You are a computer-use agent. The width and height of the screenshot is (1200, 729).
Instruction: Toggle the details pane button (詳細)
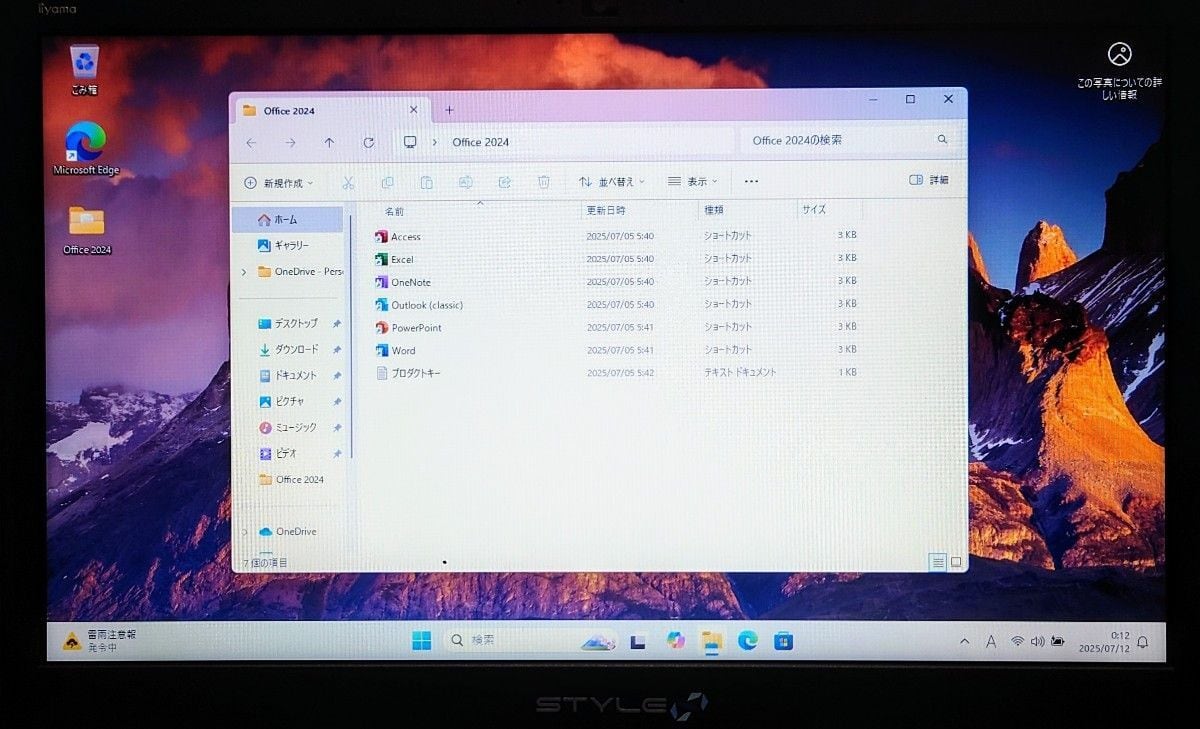928,180
